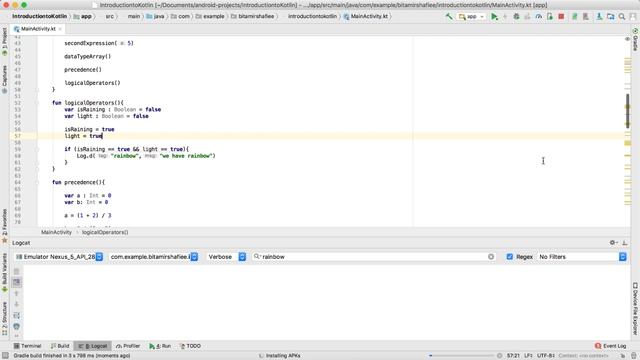Open SDK Manager download arrow icon

click(599, 16)
